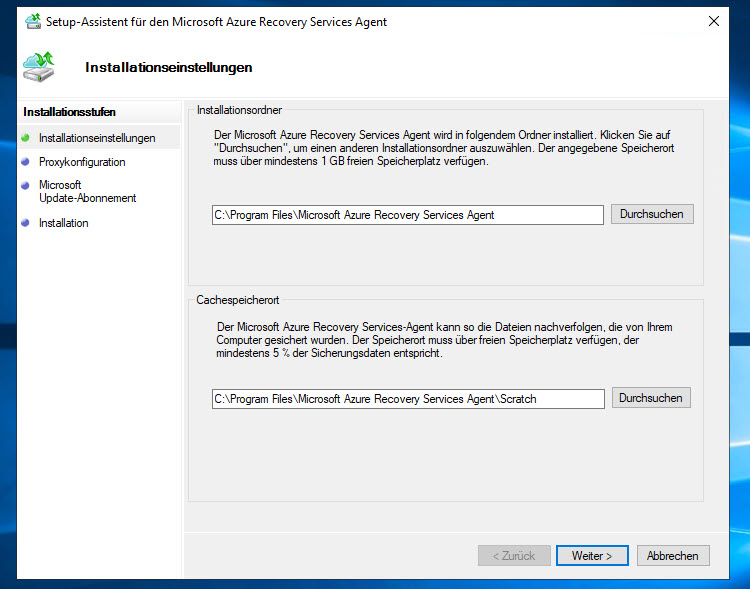Focus the installation folder path field

pos(408,215)
